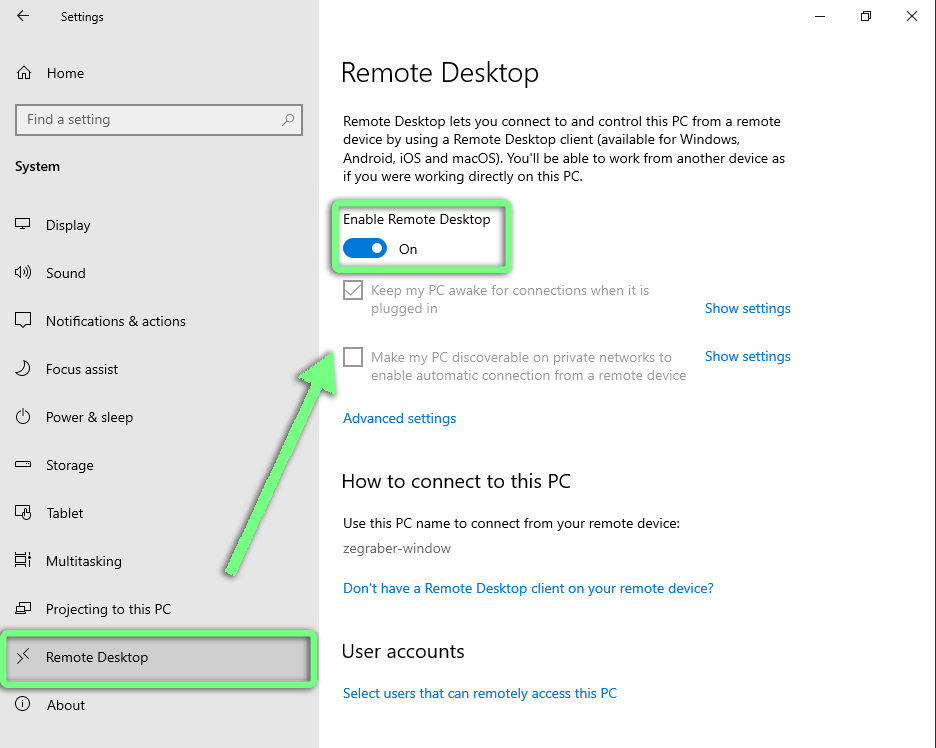Click the Projecting to this PC icon
The width and height of the screenshot is (936, 748).
(22, 609)
